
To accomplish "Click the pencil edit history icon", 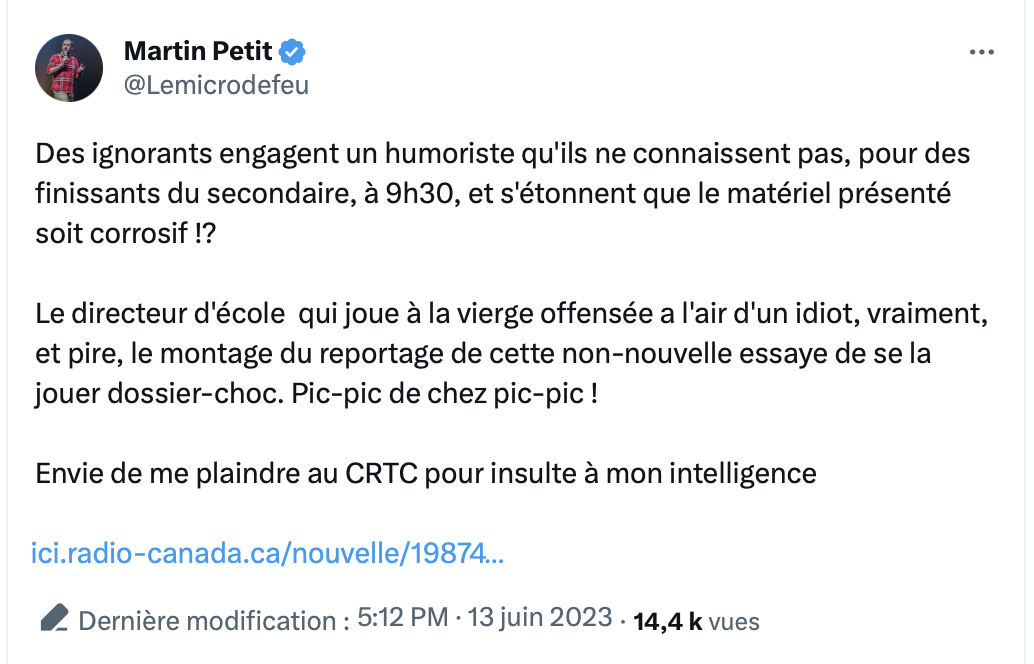I will click(54, 619).
